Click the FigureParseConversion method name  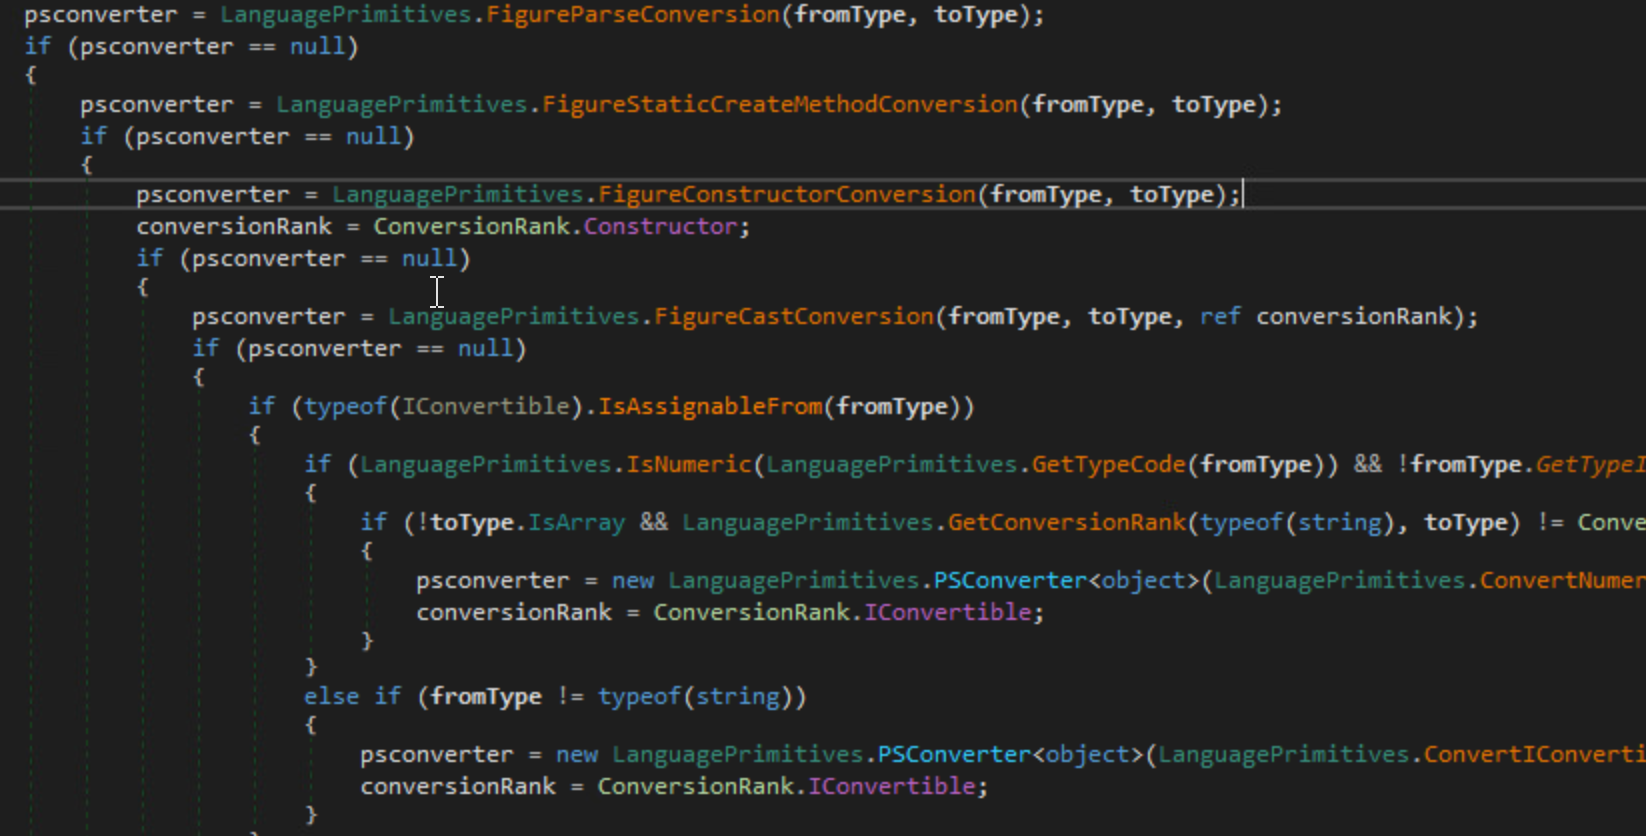(632, 15)
